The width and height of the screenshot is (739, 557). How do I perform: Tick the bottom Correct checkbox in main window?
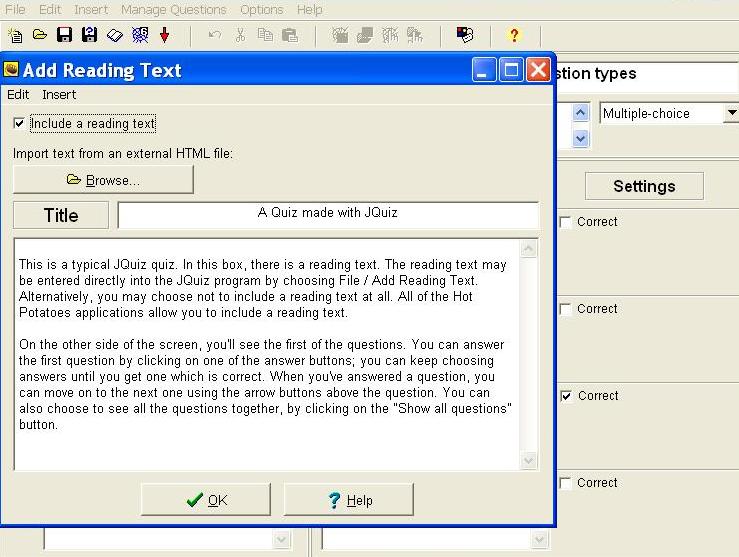[565, 483]
